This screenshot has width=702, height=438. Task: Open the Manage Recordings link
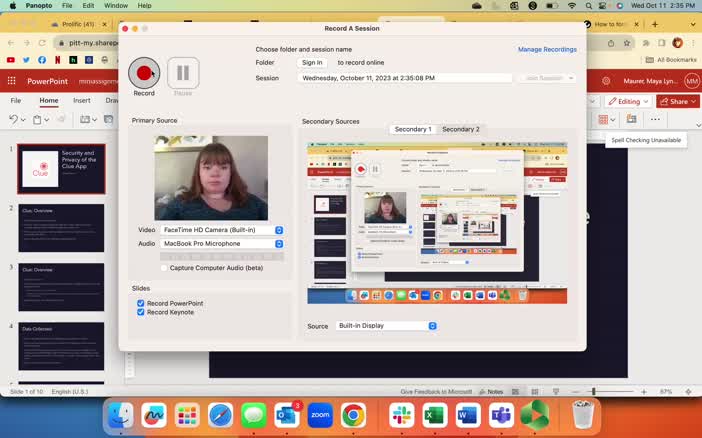coord(547,49)
